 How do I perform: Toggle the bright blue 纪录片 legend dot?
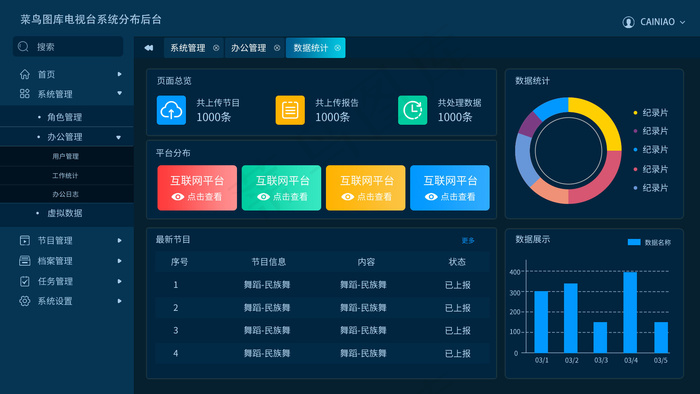coord(635,150)
